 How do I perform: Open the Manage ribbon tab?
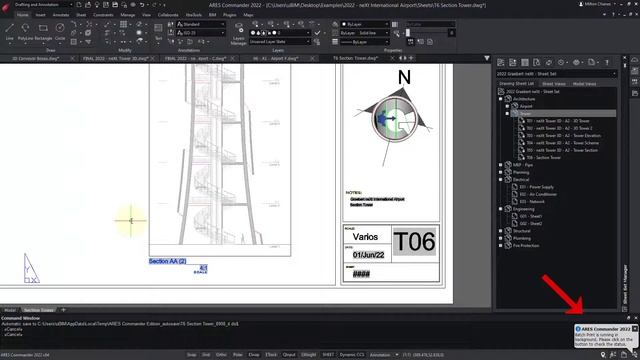tap(128, 15)
